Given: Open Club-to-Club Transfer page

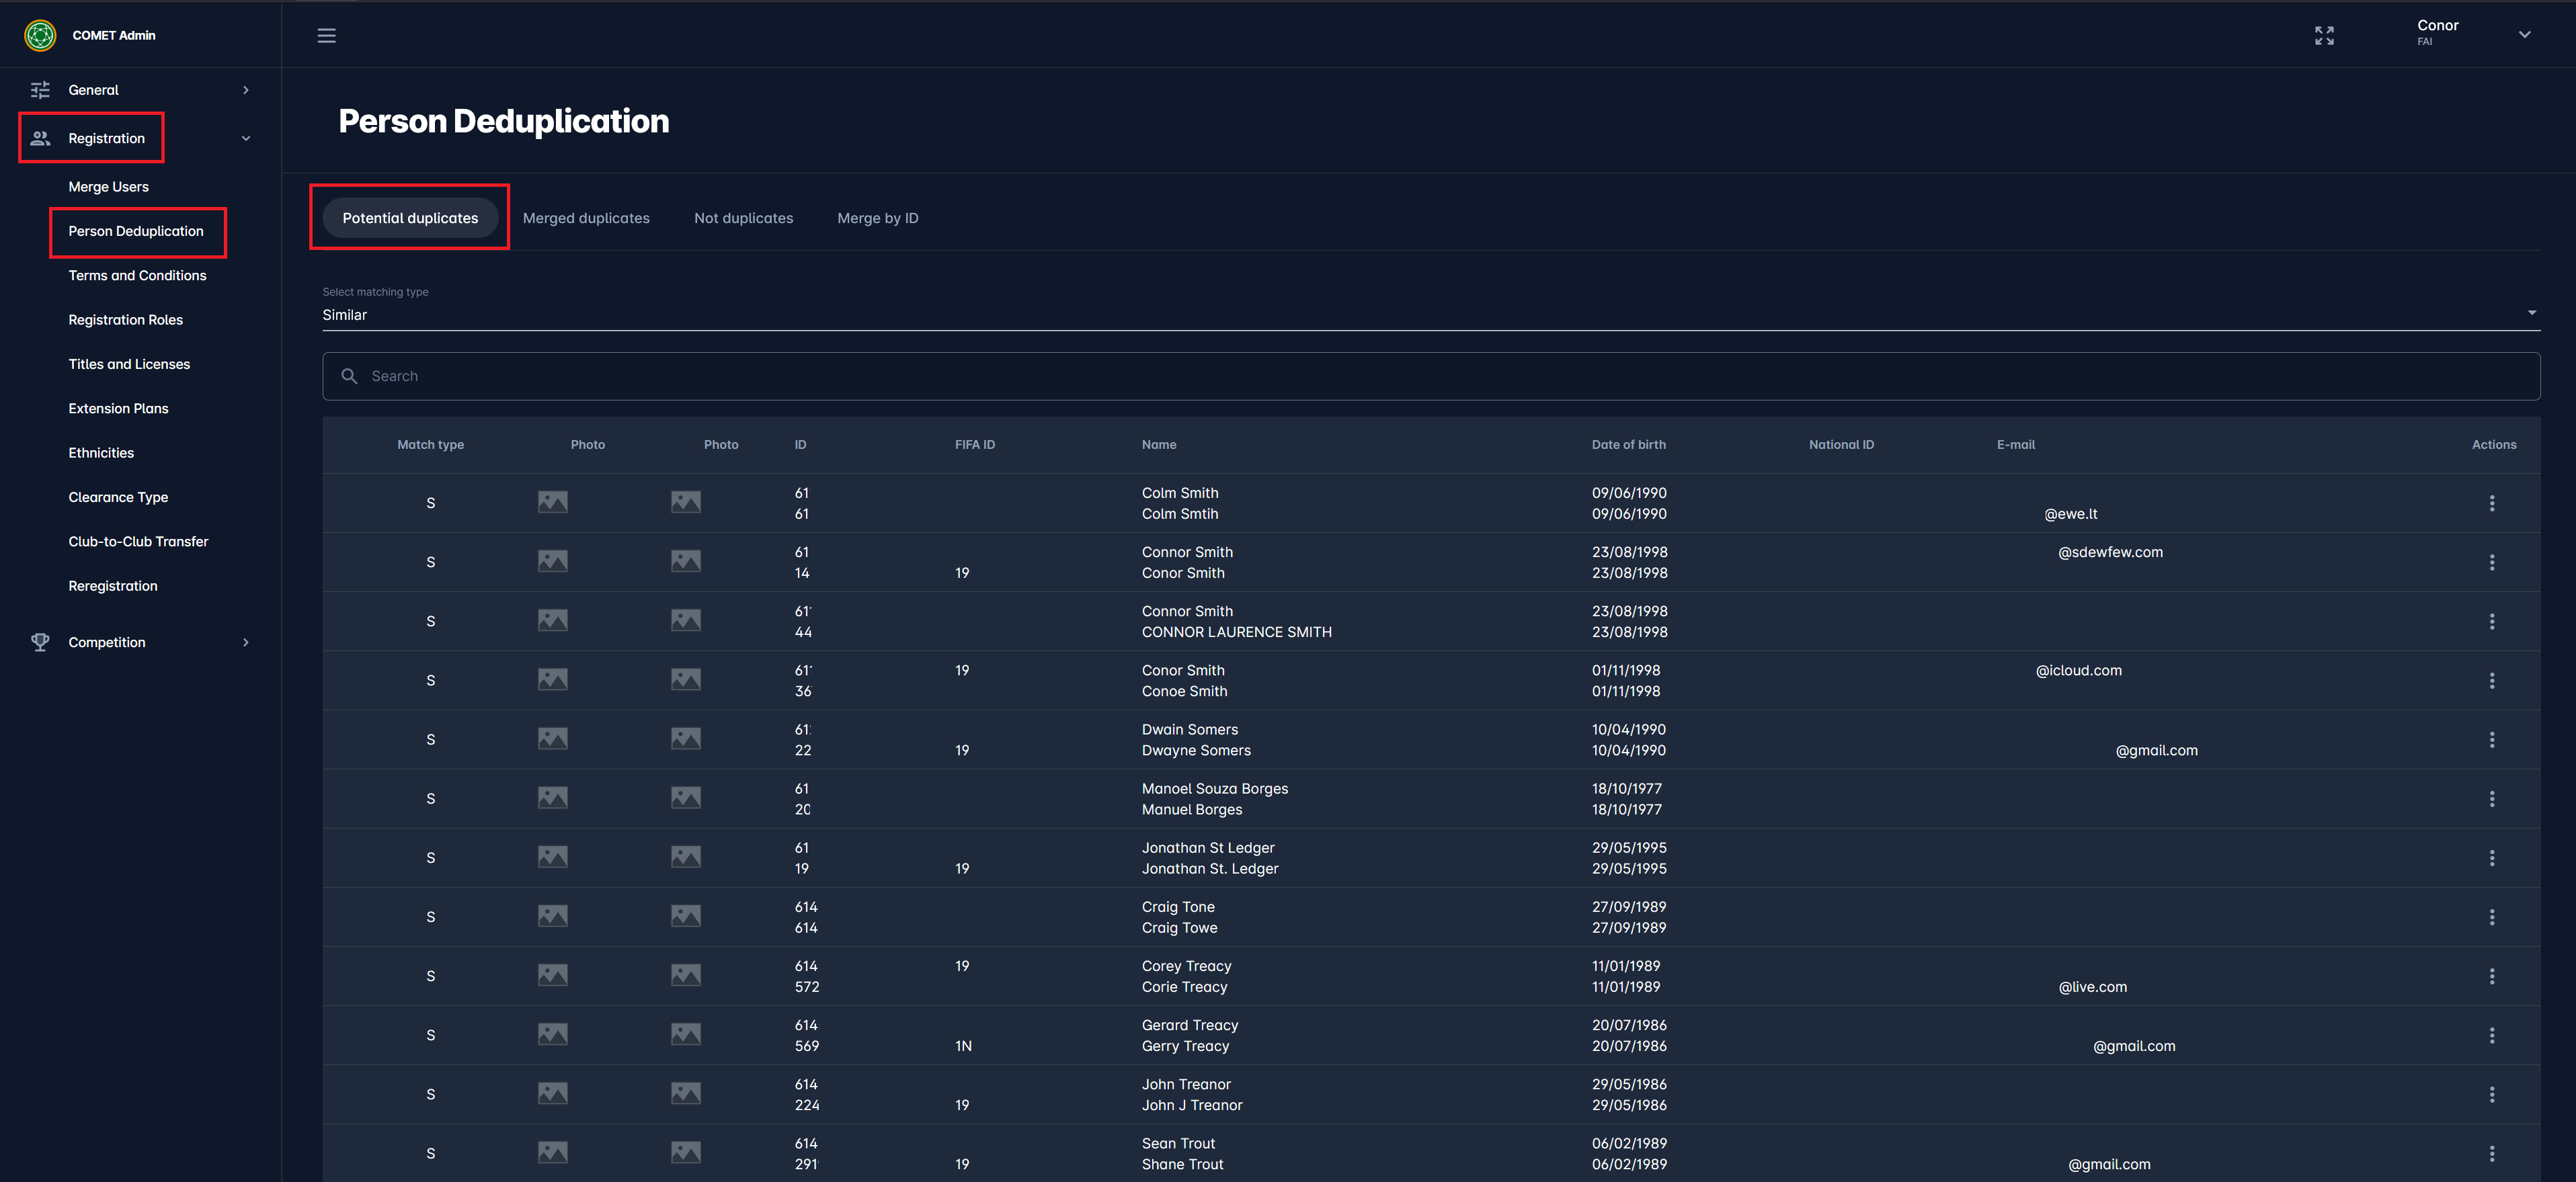Looking at the screenshot, I should 138,541.
